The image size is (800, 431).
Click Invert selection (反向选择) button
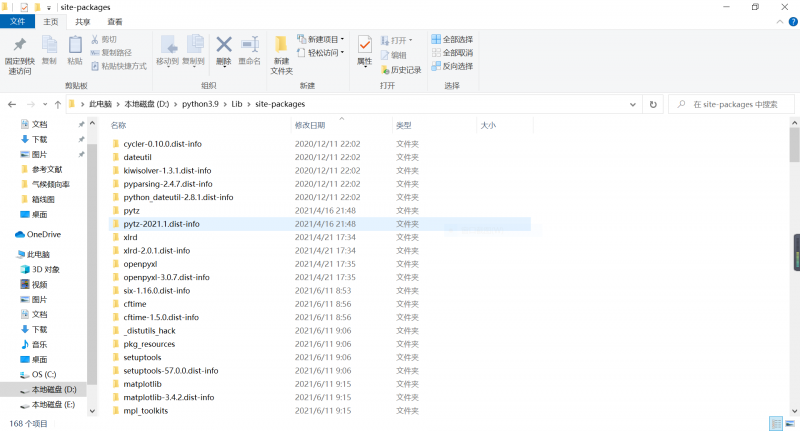[452, 66]
